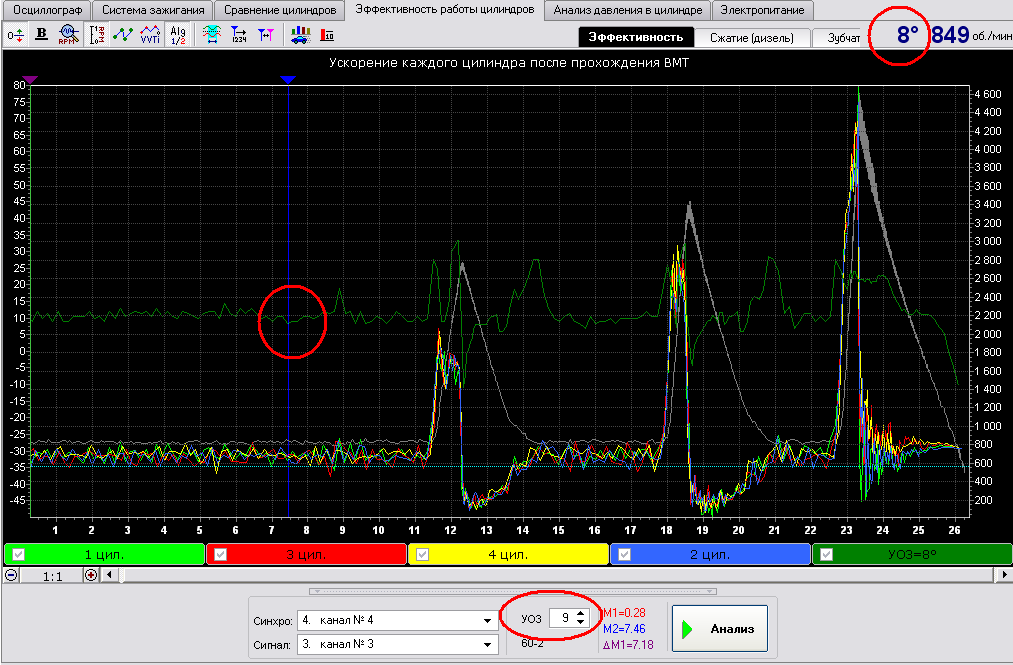
Task: Switch to the Система зажигания tab
Action: [153, 10]
